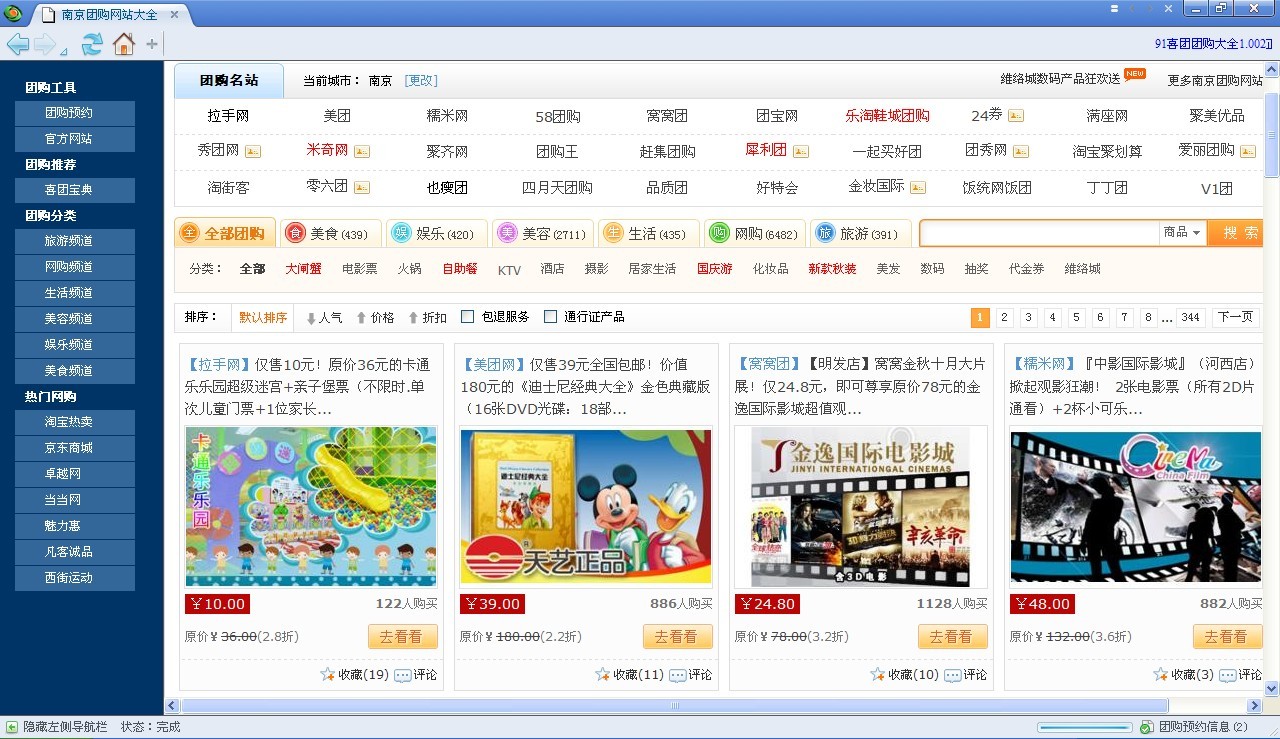This screenshot has height=739, width=1280.
Task: Toggle 隐藏左侧导航栏 in the status bar
Action: [12, 727]
